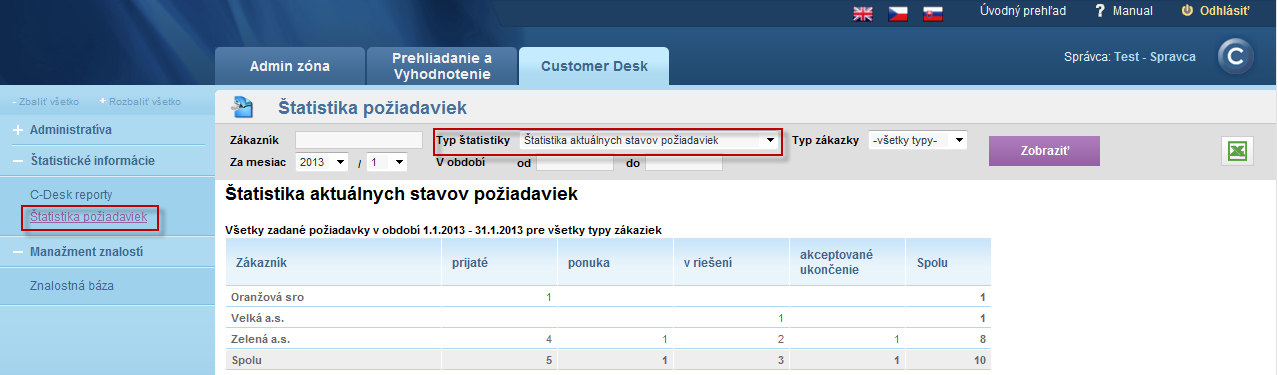Select the Velká a.s. row
Image resolution: width=1278 pixels, height=375 pixels.
(609, 317)
